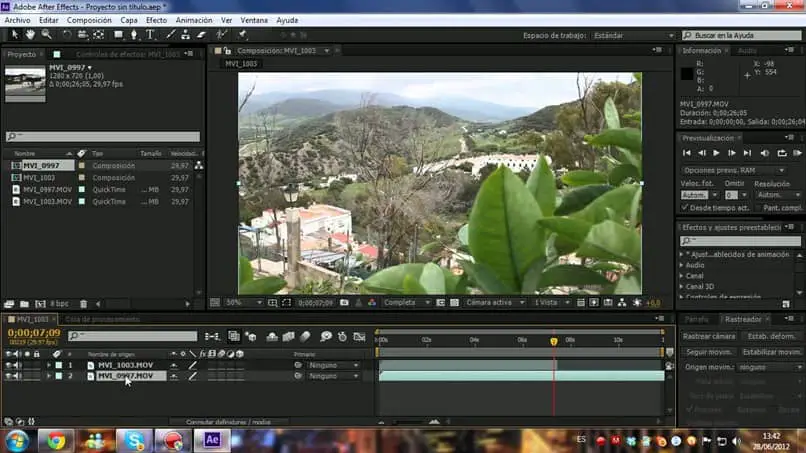Viewport: 806px width, 453px height.
Task: Select the Eraser tool
Action: 199,34
